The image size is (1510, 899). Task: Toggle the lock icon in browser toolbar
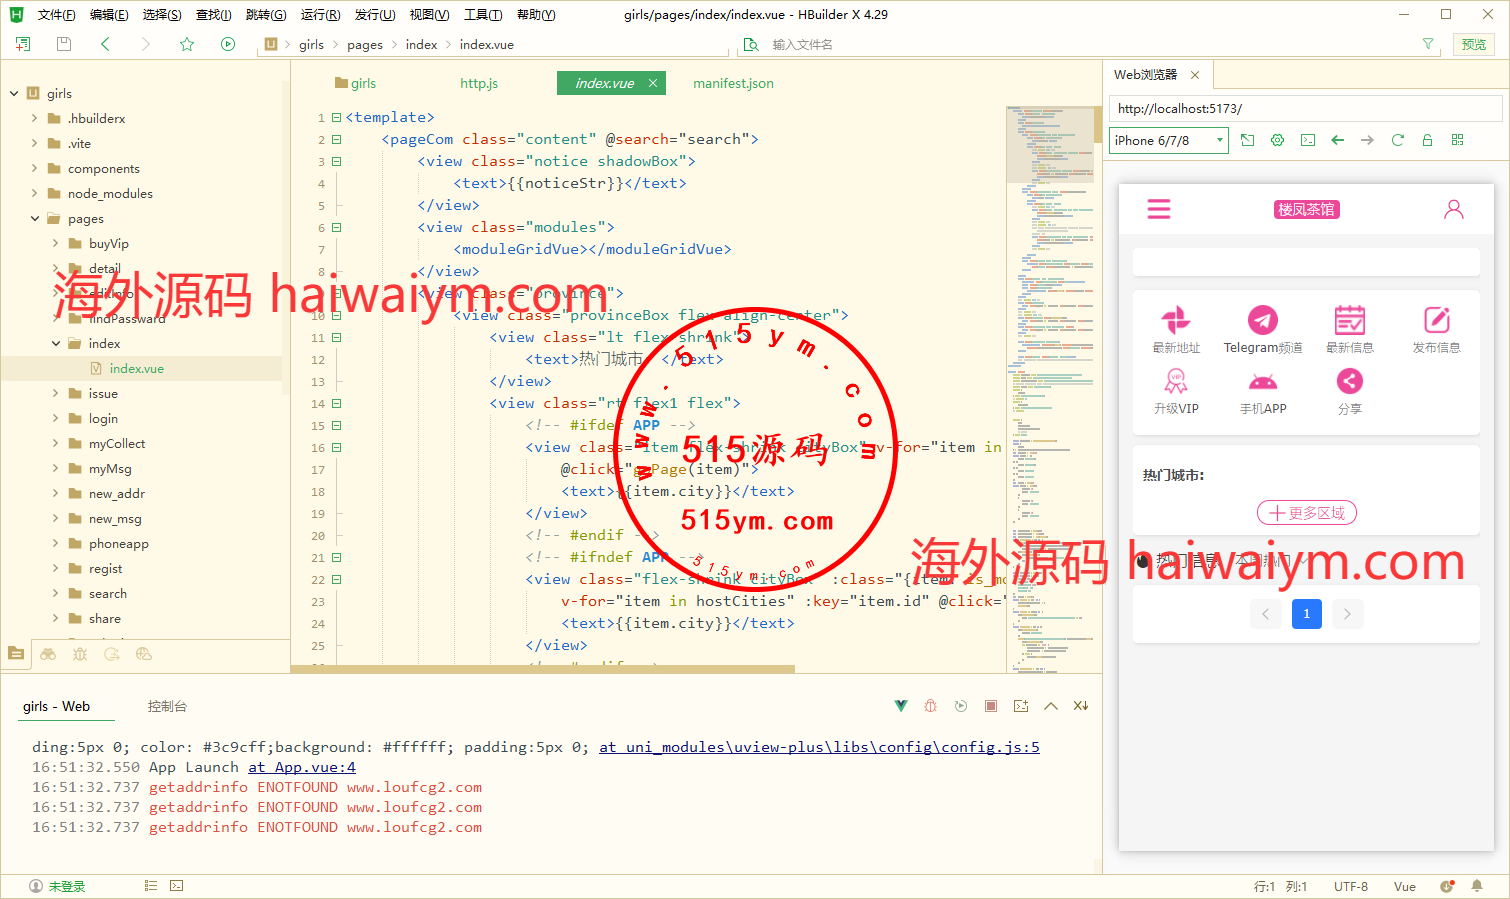click(x=1427, y=140)
